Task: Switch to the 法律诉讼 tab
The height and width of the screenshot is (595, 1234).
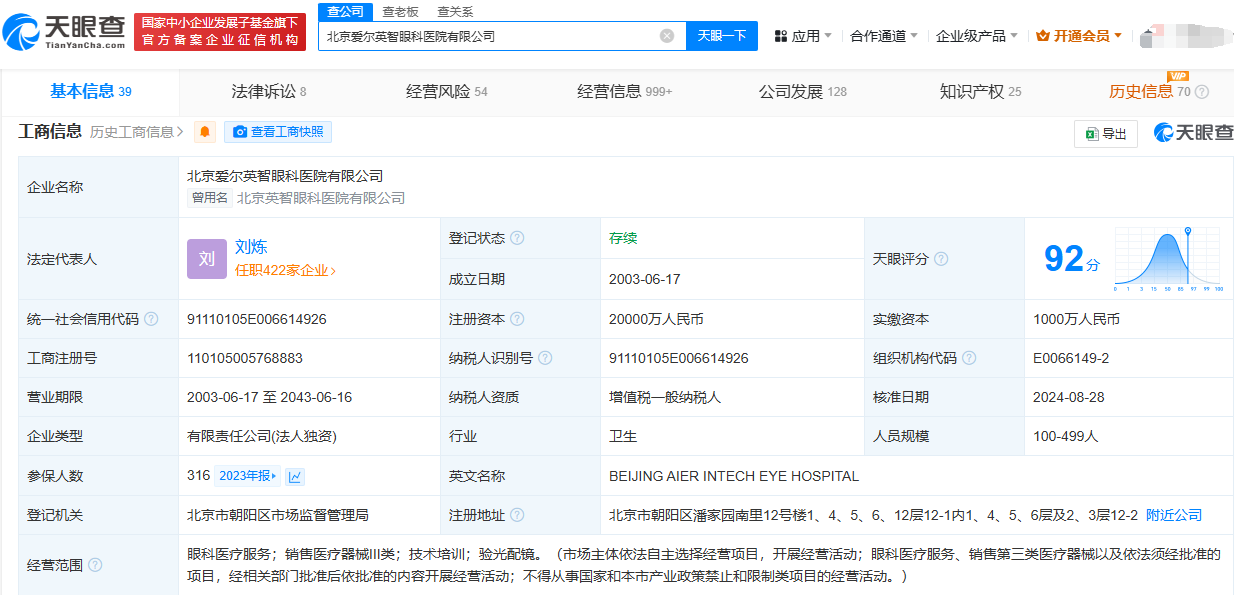Action: [x=269, y=92]
